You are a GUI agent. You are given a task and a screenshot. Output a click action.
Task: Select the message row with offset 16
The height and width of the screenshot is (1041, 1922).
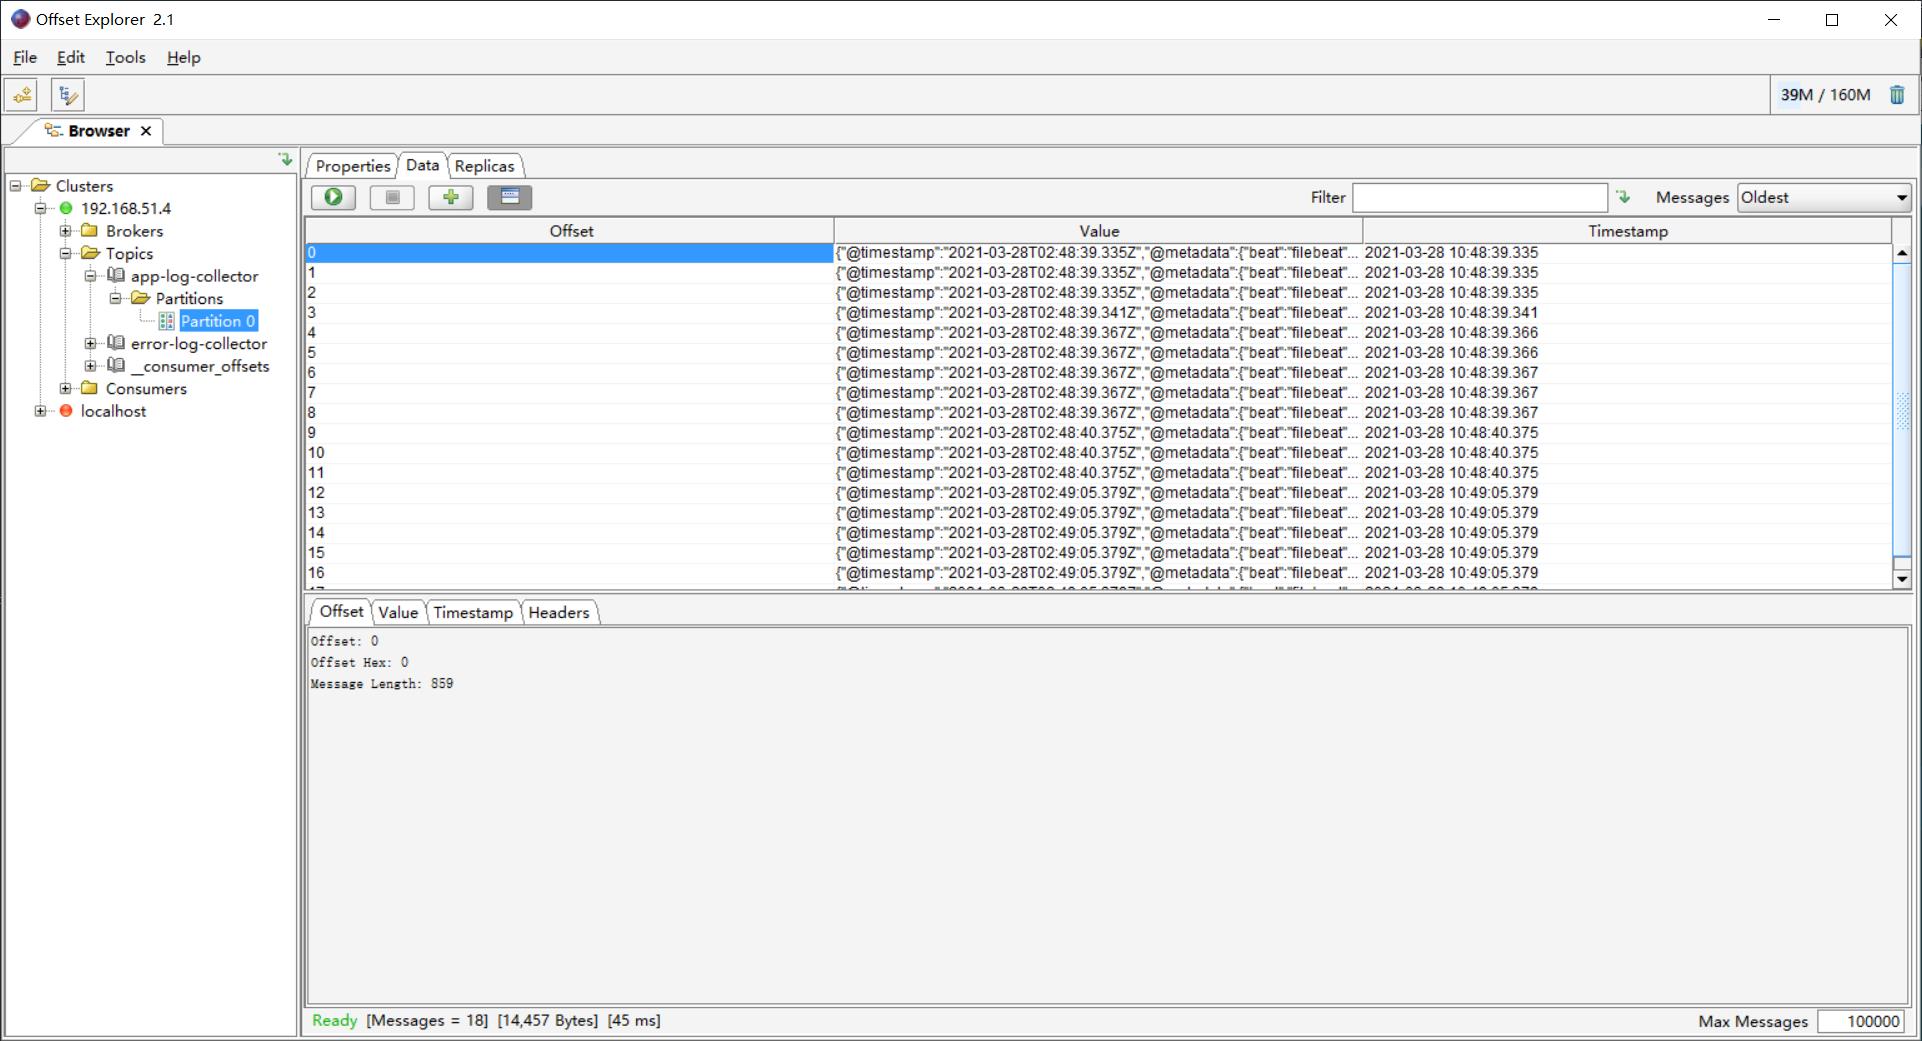pos(1098,573)
